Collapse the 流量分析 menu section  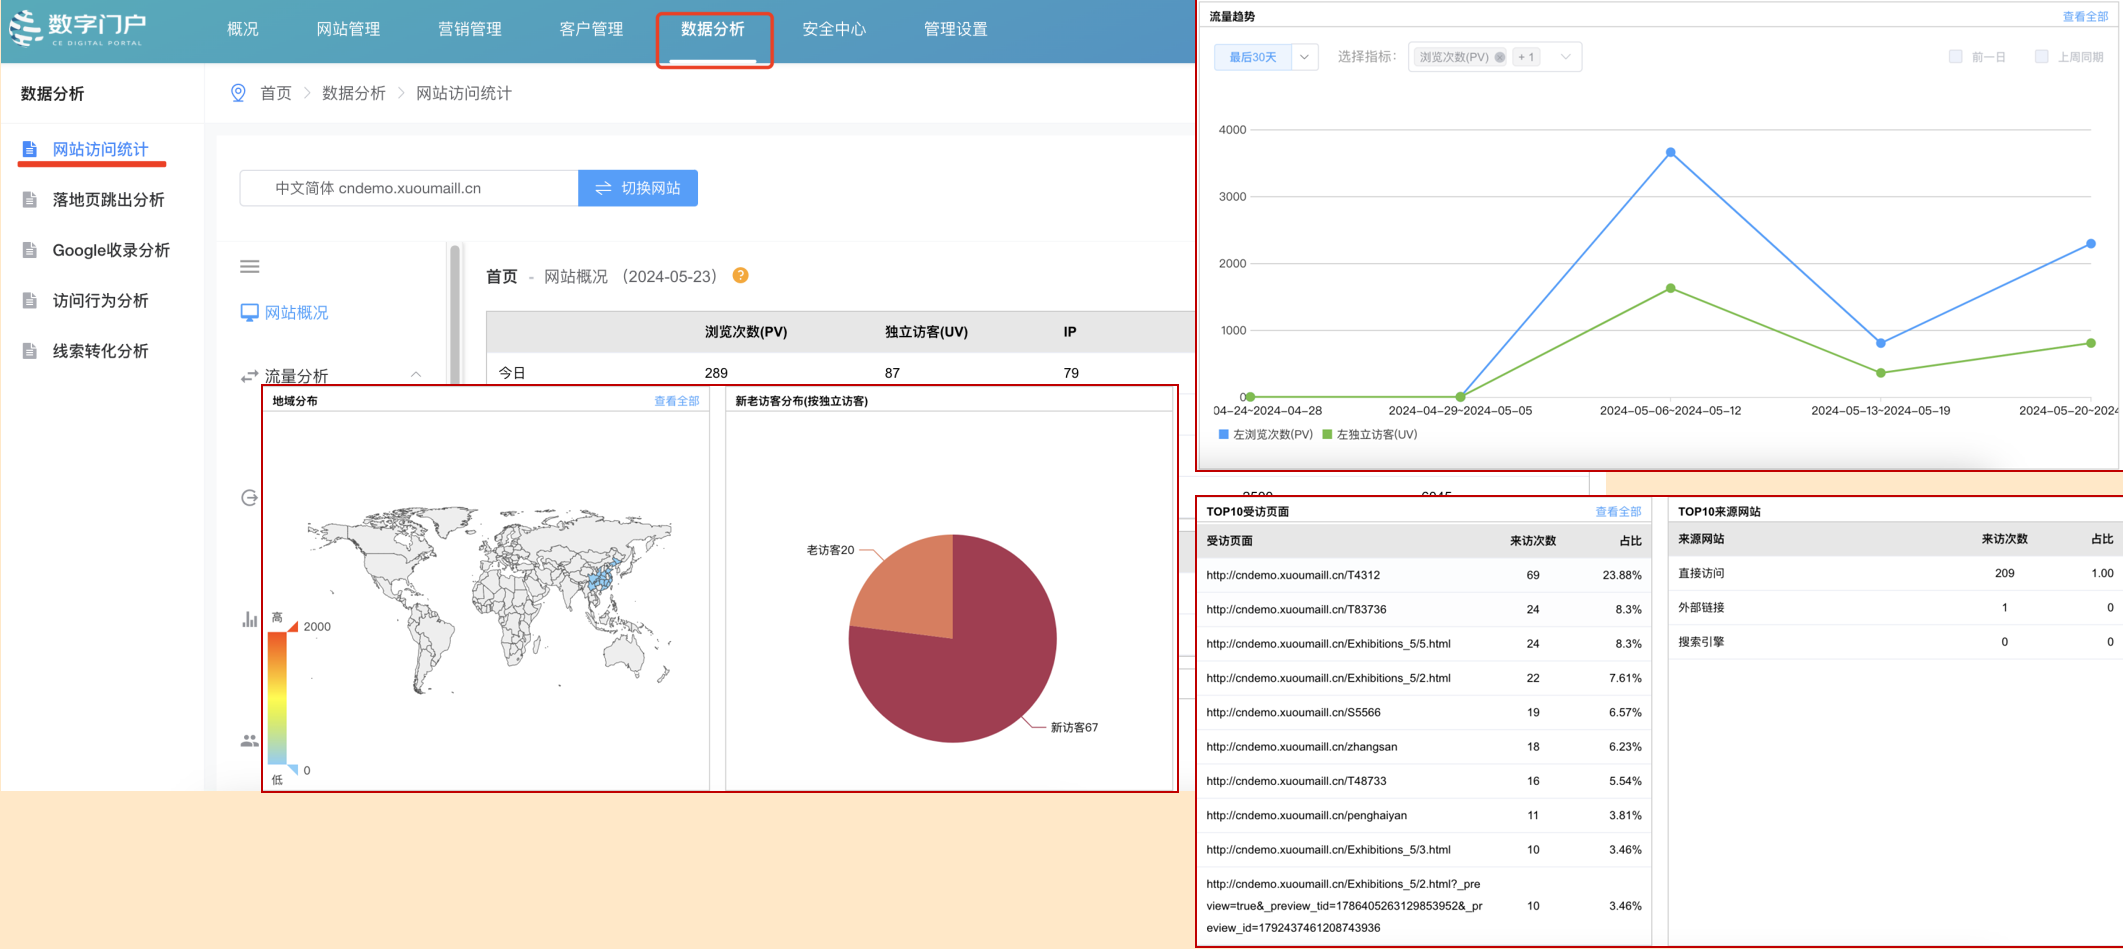(416, 375)
